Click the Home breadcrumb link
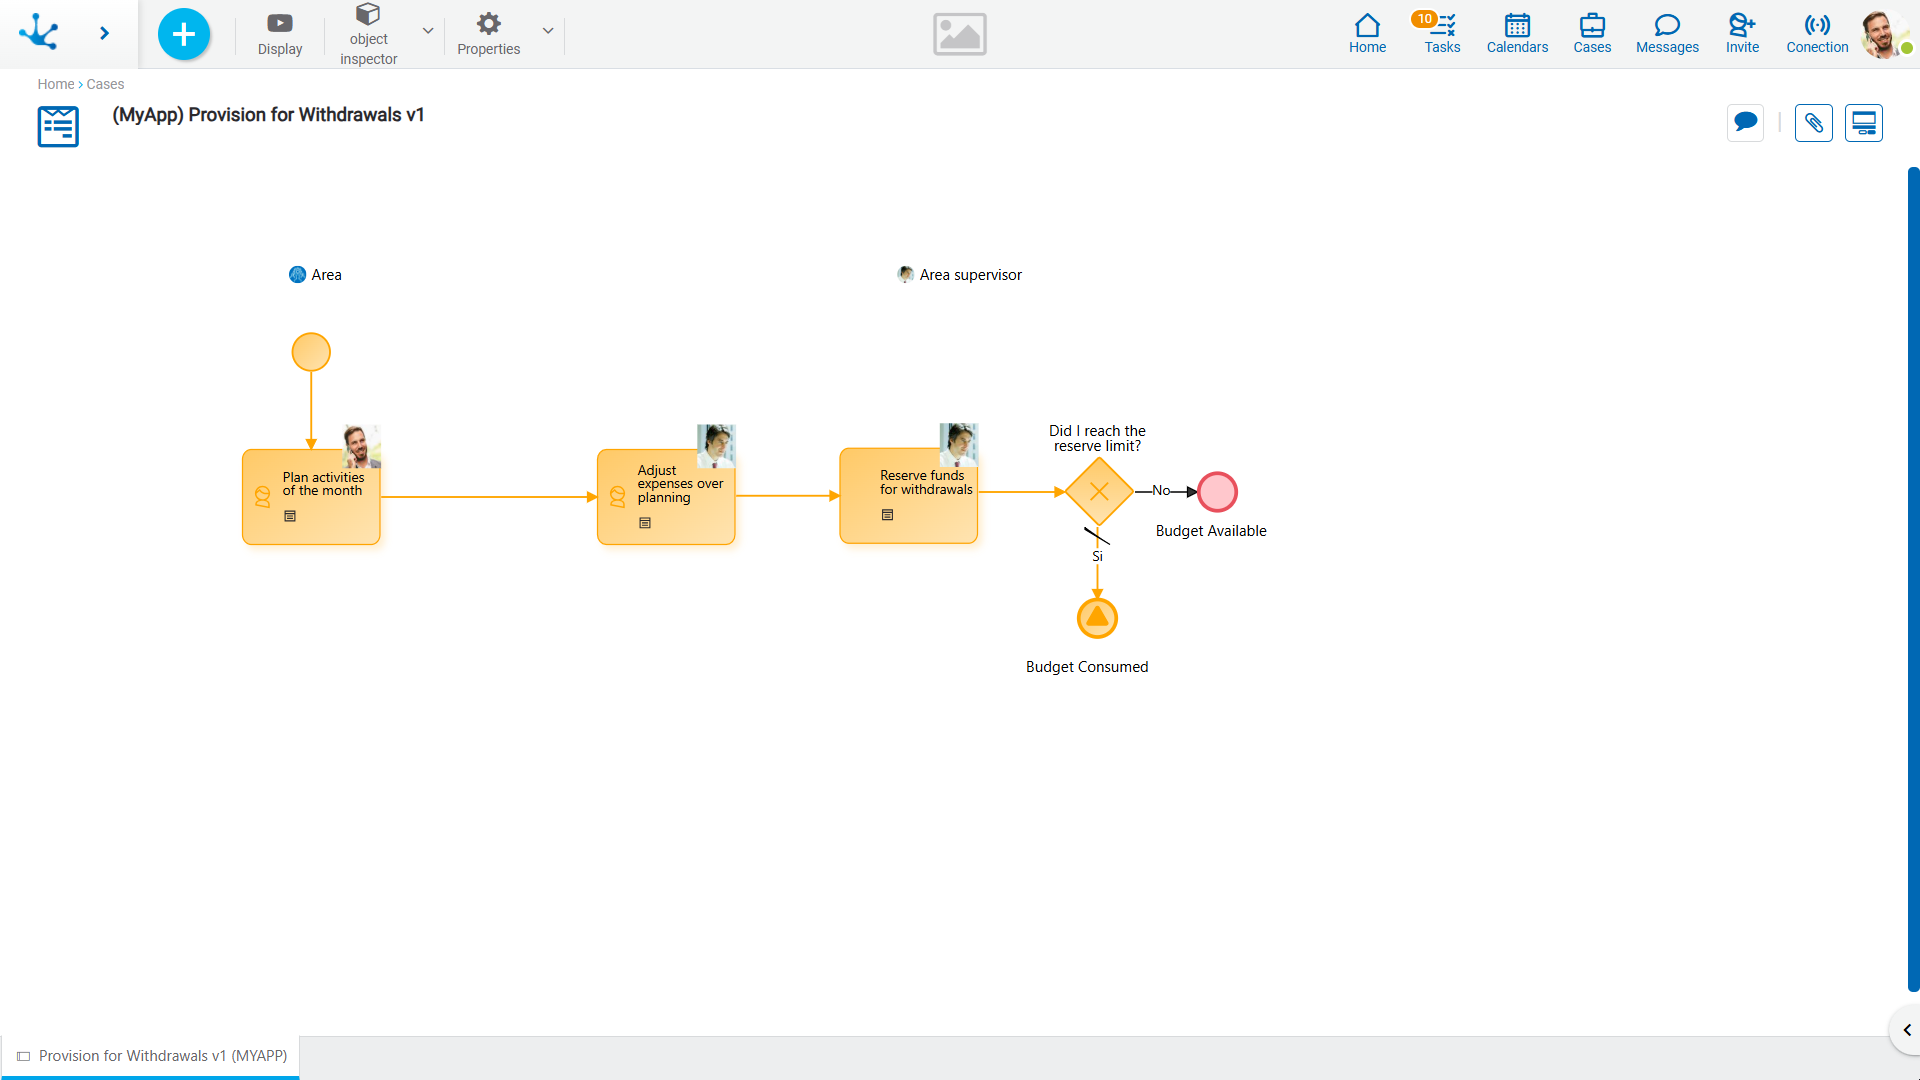The image size is (1920, 1080). point(56,84)
